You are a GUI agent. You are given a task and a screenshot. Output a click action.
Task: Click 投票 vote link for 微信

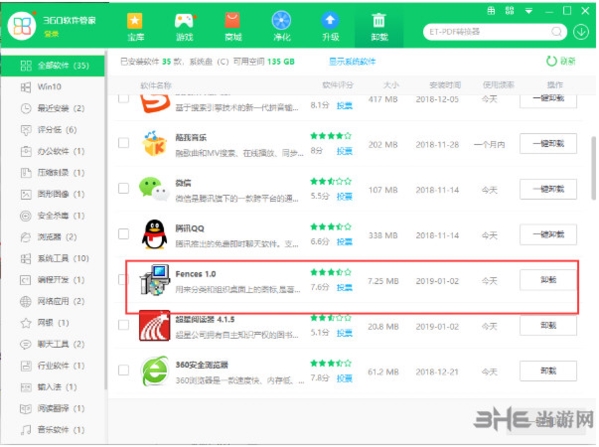click(x=344, y=197)
